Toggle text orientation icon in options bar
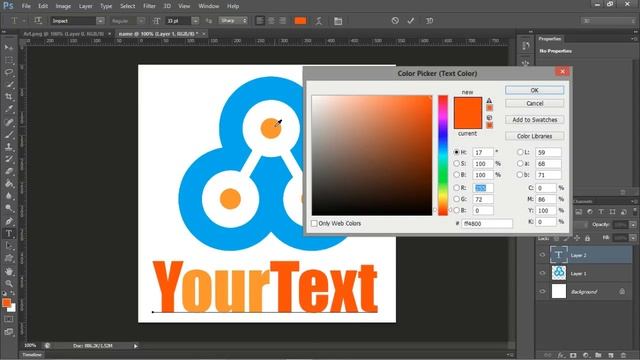 pos(38,20)
